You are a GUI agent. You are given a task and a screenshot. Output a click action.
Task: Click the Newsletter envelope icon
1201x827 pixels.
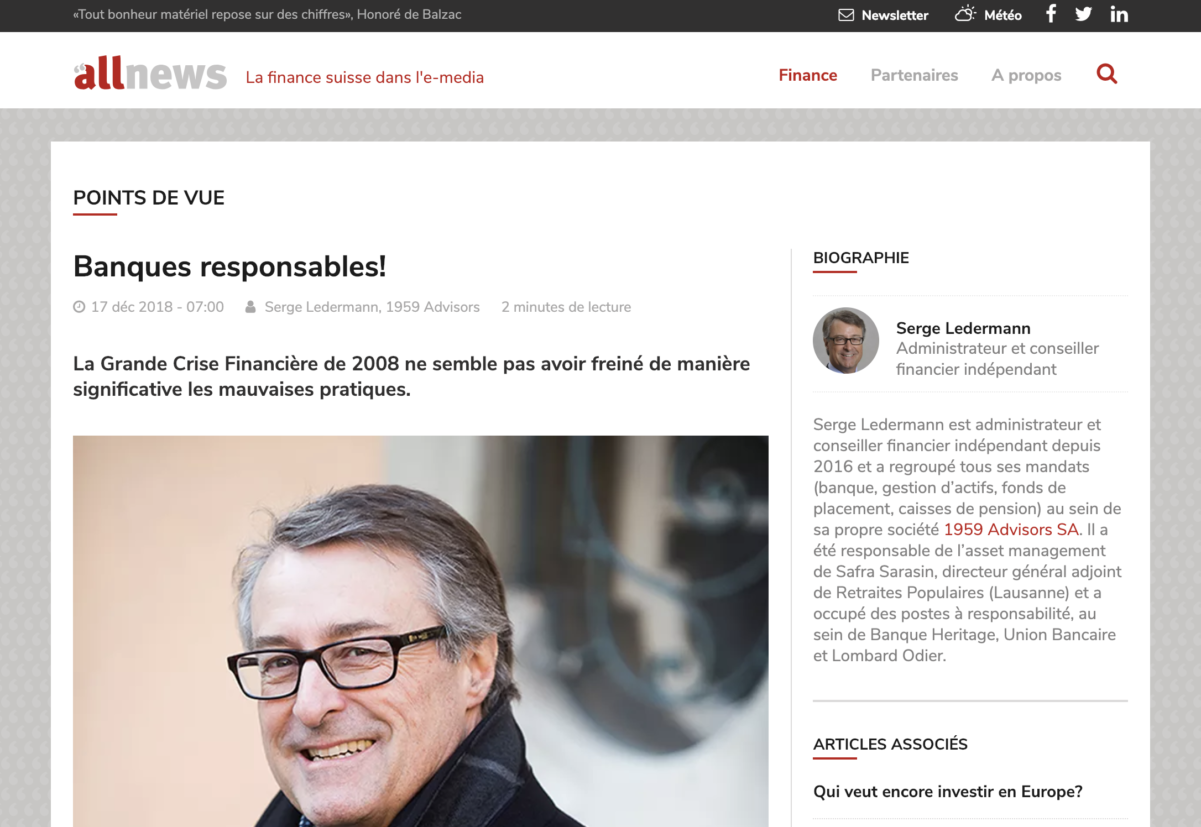pyautogui.click(x=846, y=15)
